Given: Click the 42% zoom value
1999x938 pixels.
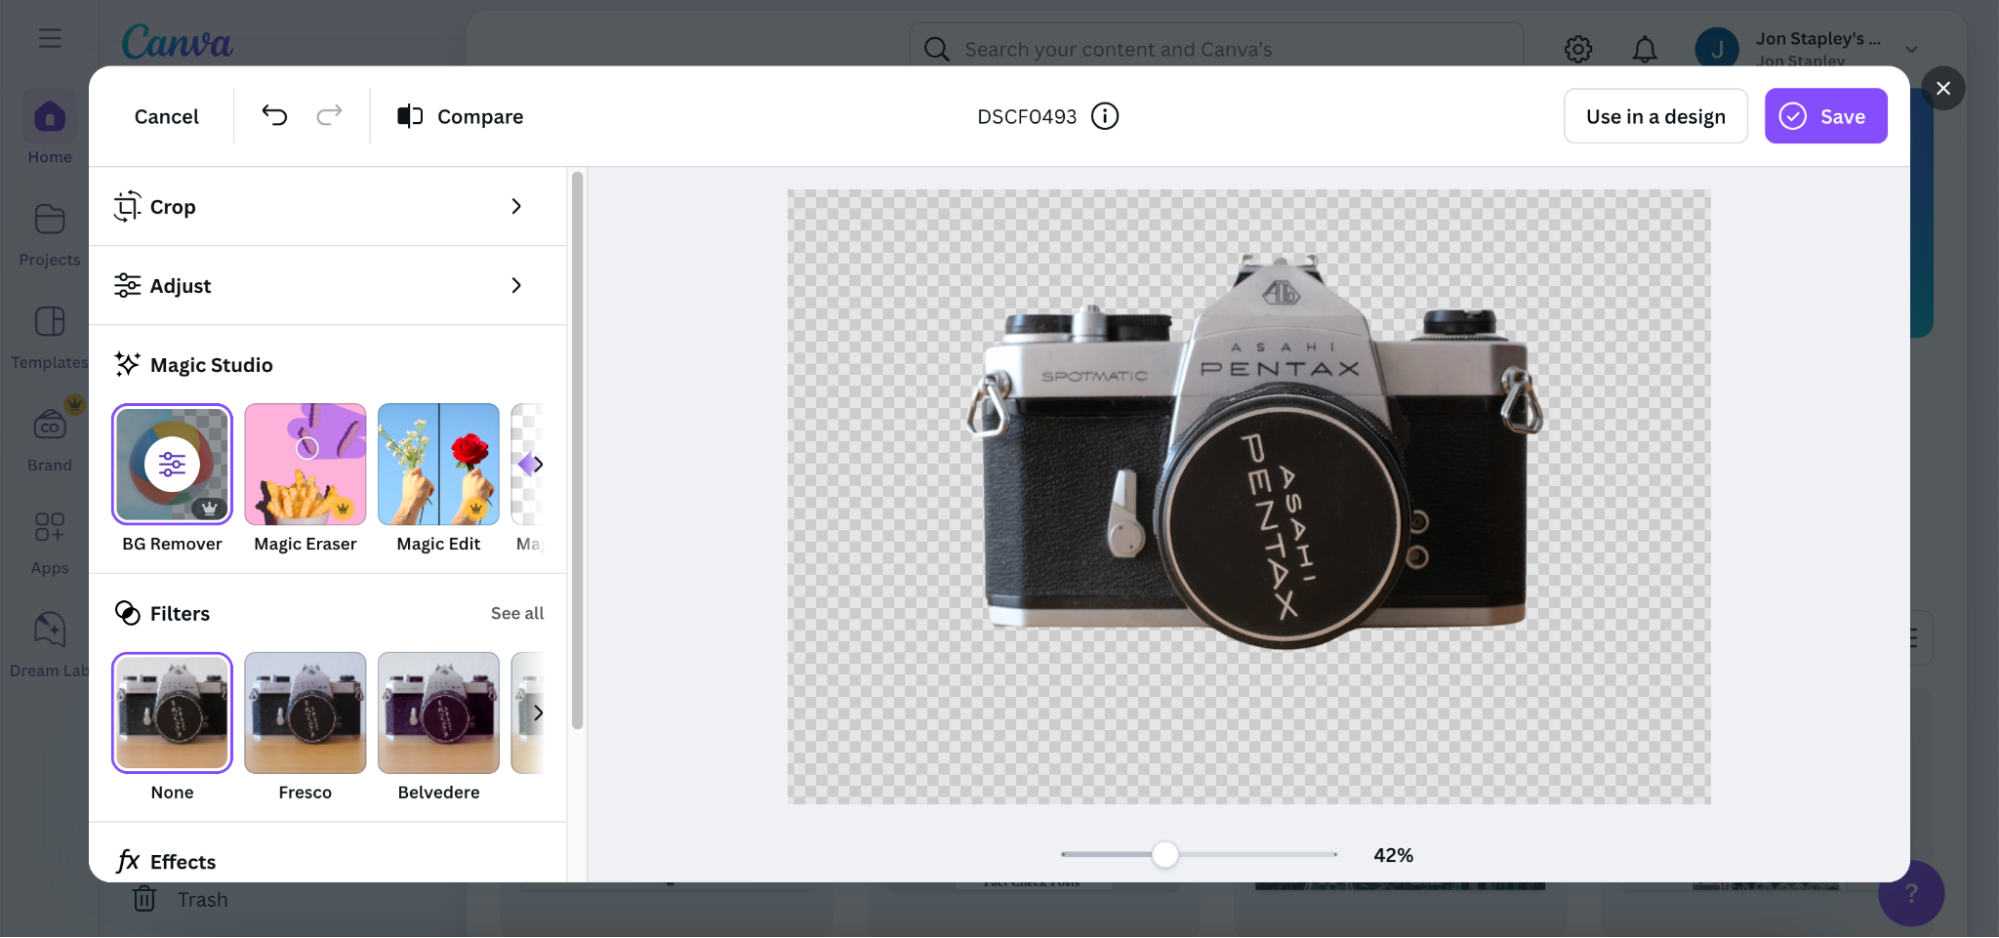Looking at the screenshot, I should pyautogui.click(x=1392, y=855).
